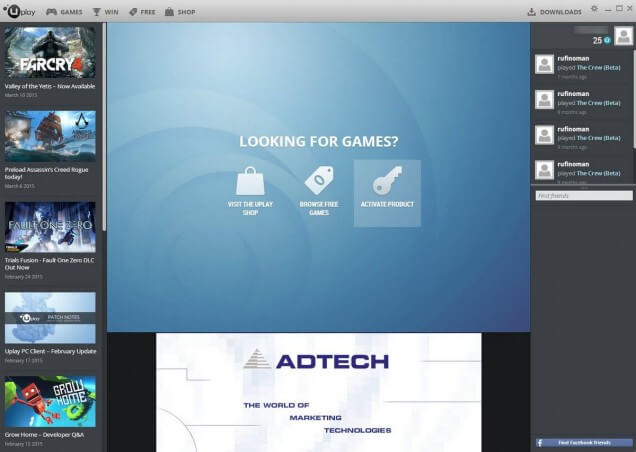This screenshot has width=636, height=452.
Task: Click the tag Browse Free Games icon
Action: pyautogui.click(x=319, y=181)
